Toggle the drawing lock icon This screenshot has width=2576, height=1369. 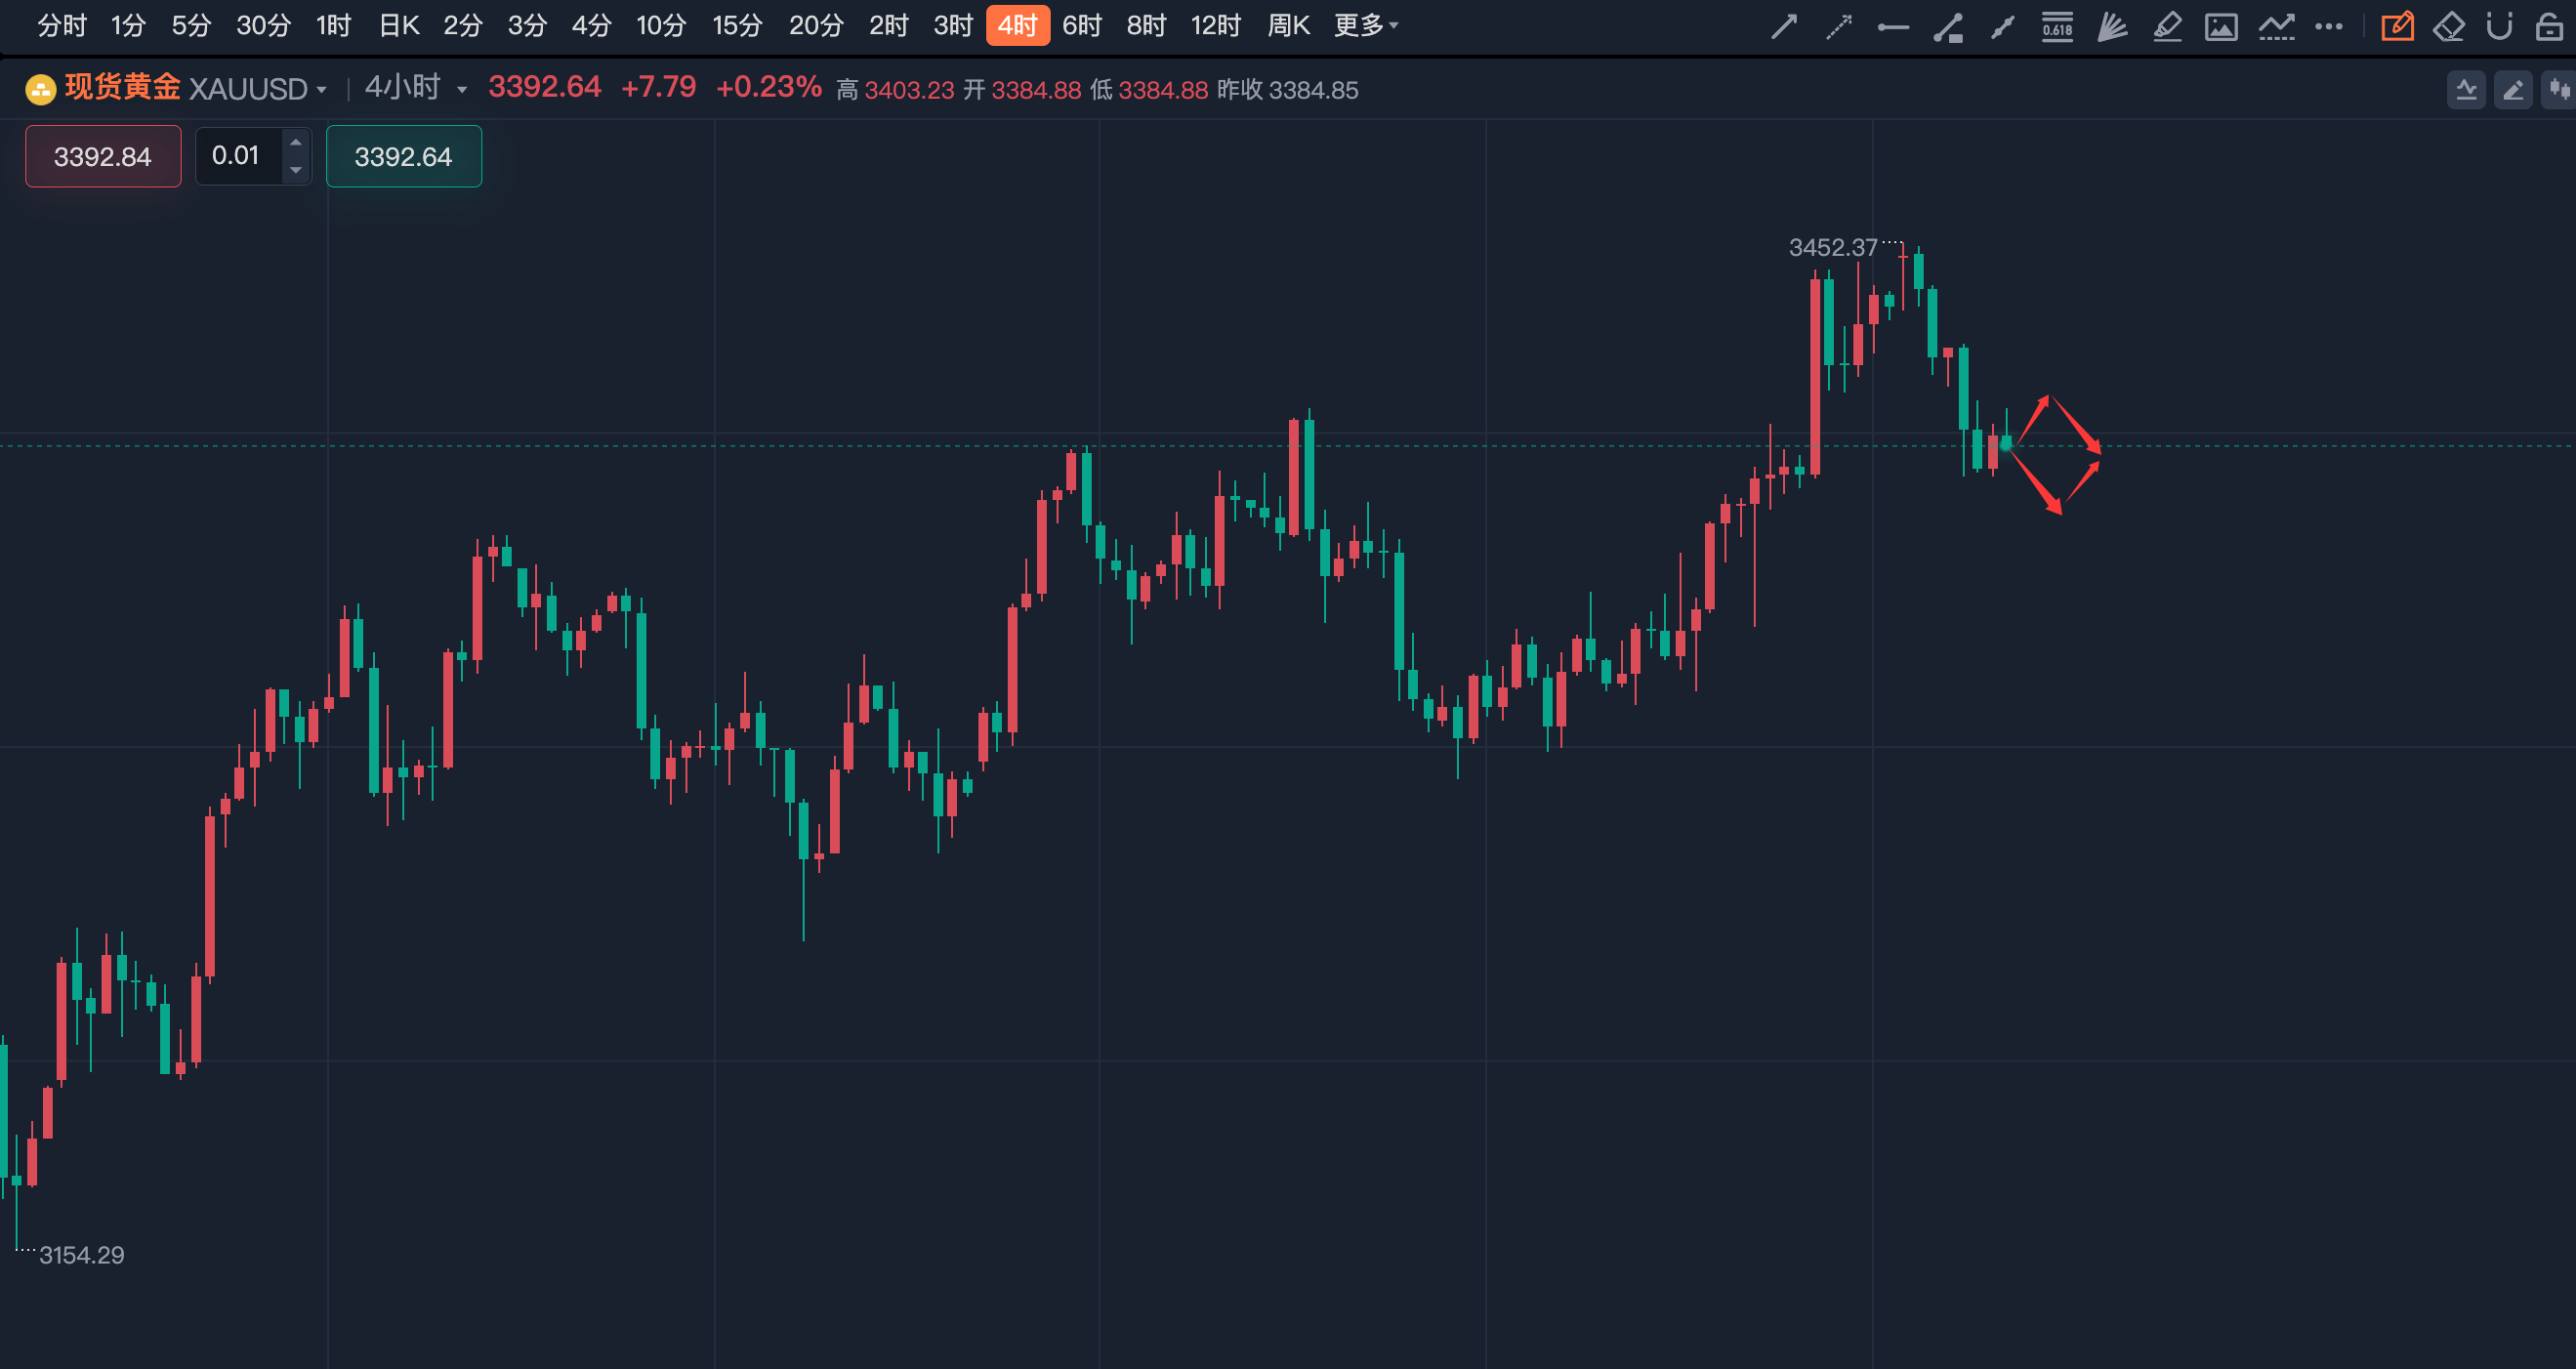(2549, 26)
